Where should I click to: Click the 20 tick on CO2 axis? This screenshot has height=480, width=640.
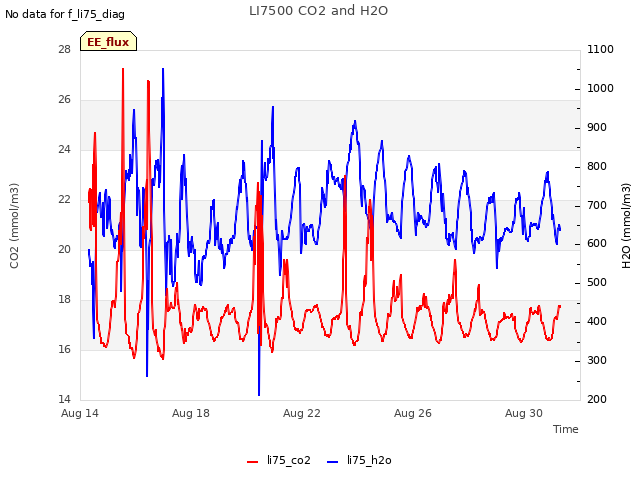click(x=64, y=249)
